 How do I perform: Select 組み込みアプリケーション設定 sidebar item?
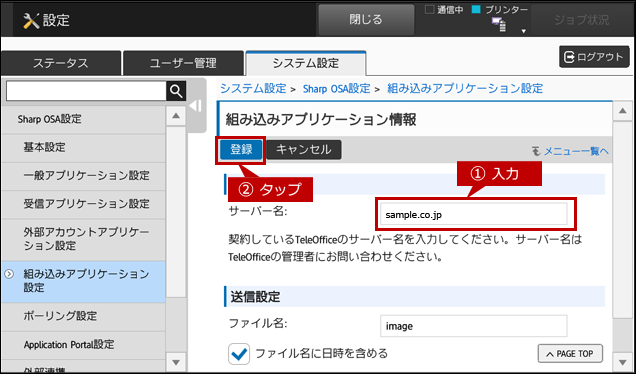tap(83, 281)
